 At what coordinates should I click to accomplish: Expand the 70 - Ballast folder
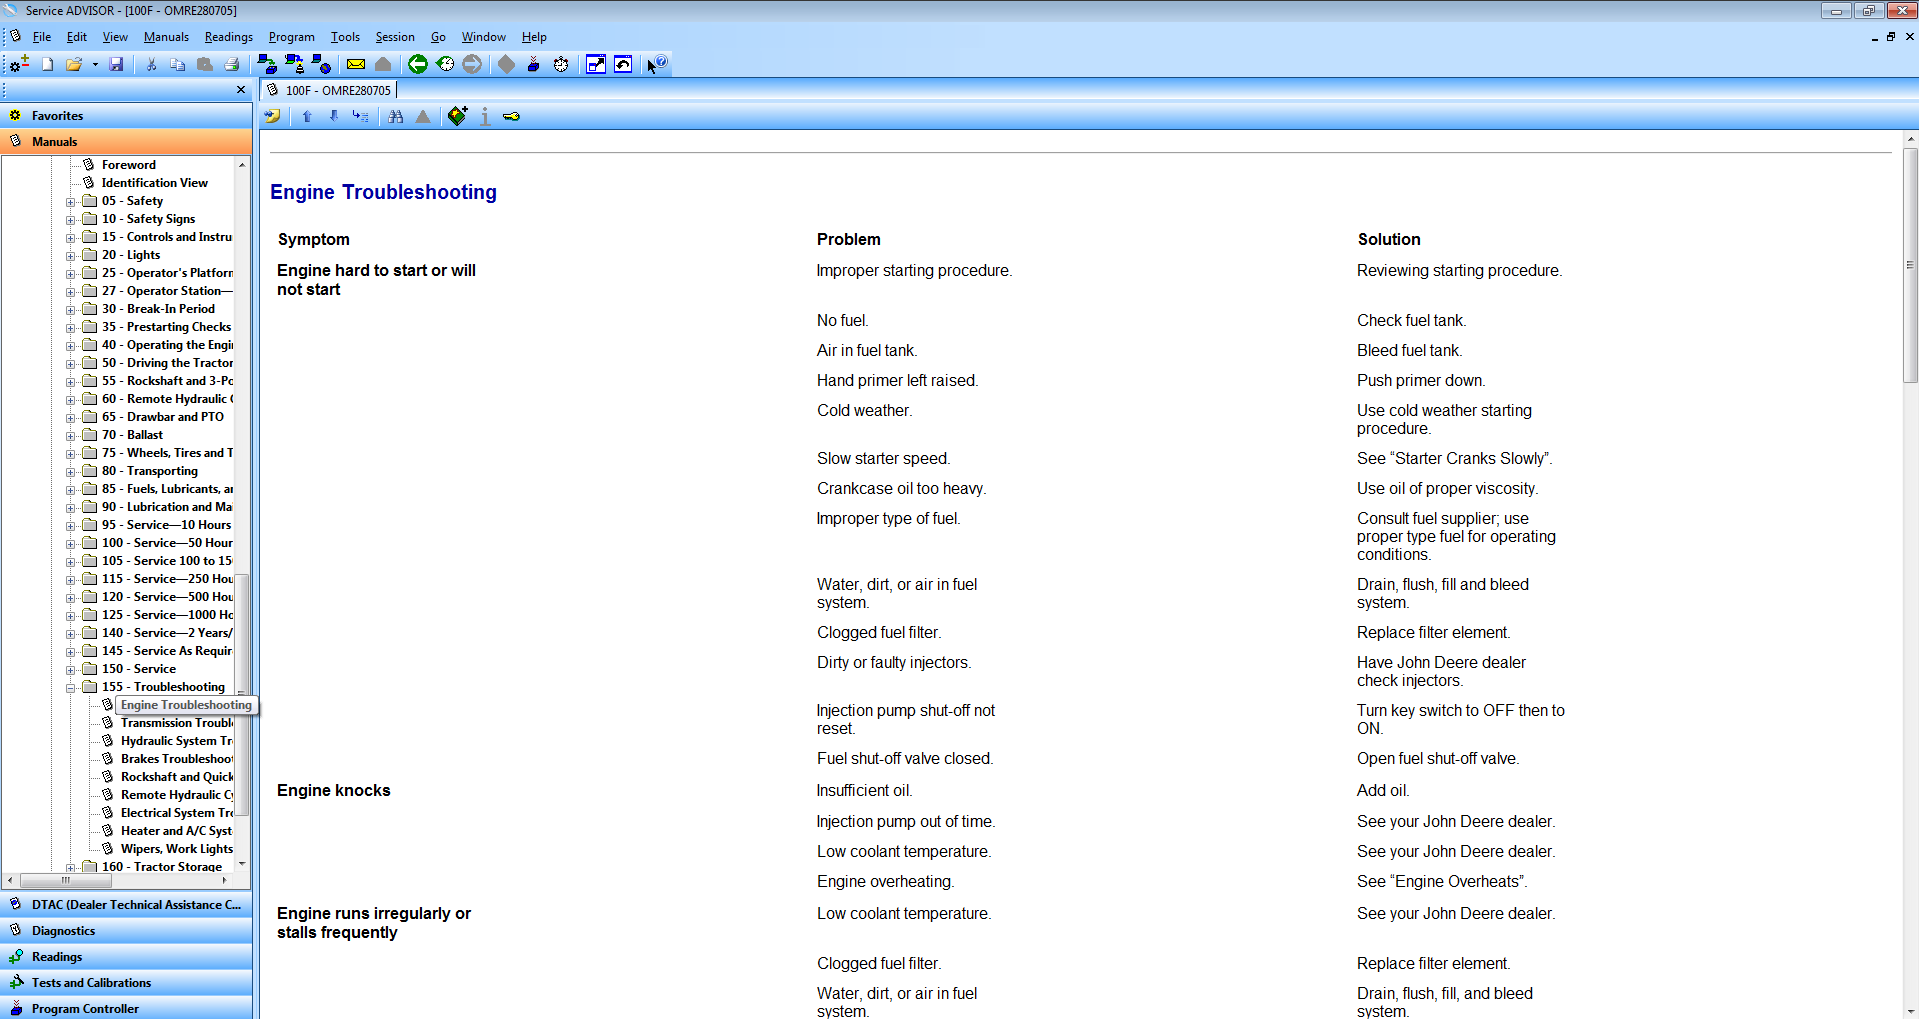(71, 436)
